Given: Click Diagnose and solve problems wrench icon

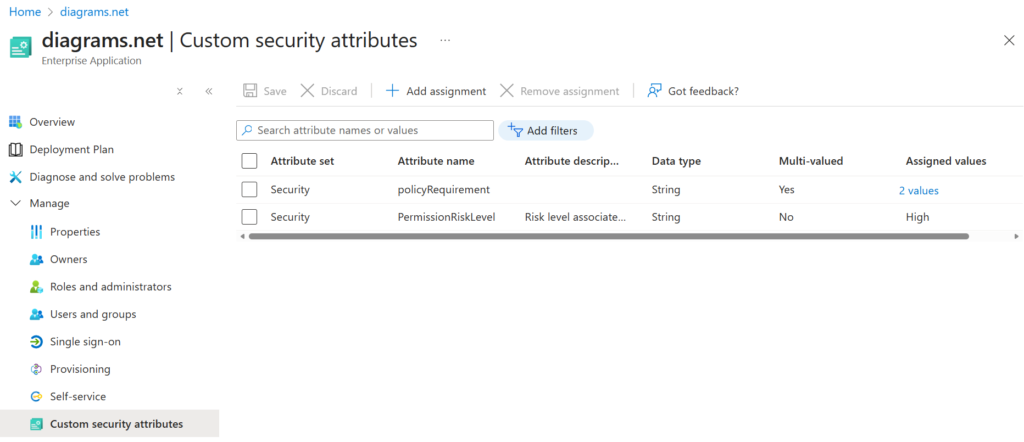Looking at the screenshot, I should coord(15,177).
